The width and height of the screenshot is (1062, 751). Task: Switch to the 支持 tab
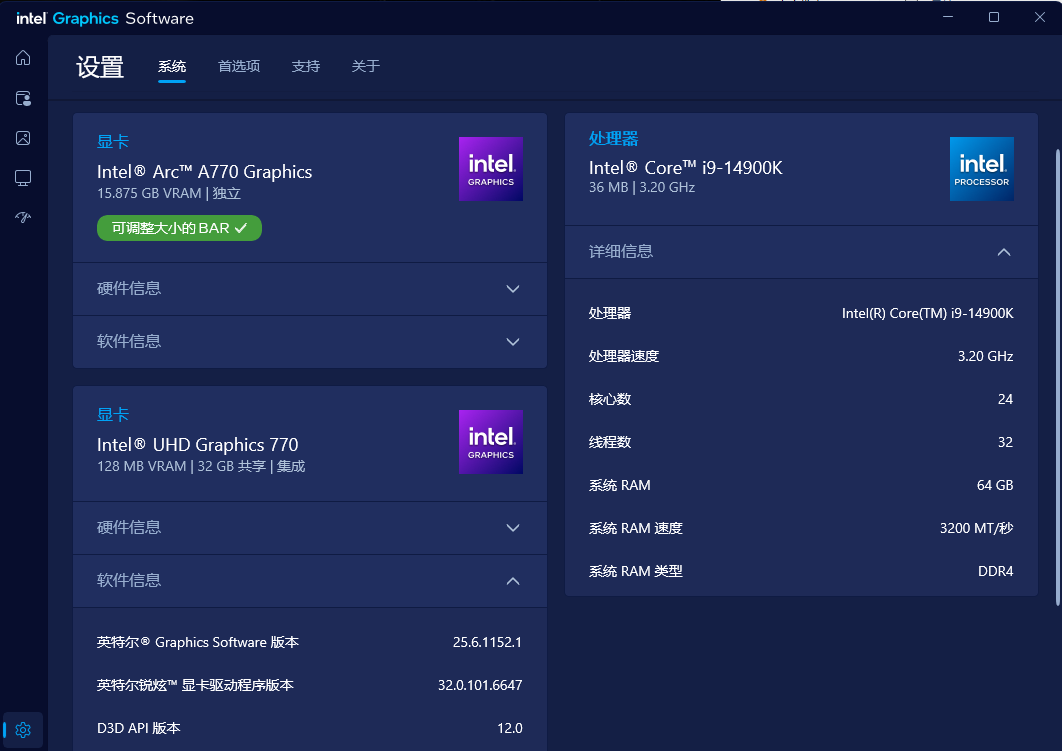pos(305,66)
